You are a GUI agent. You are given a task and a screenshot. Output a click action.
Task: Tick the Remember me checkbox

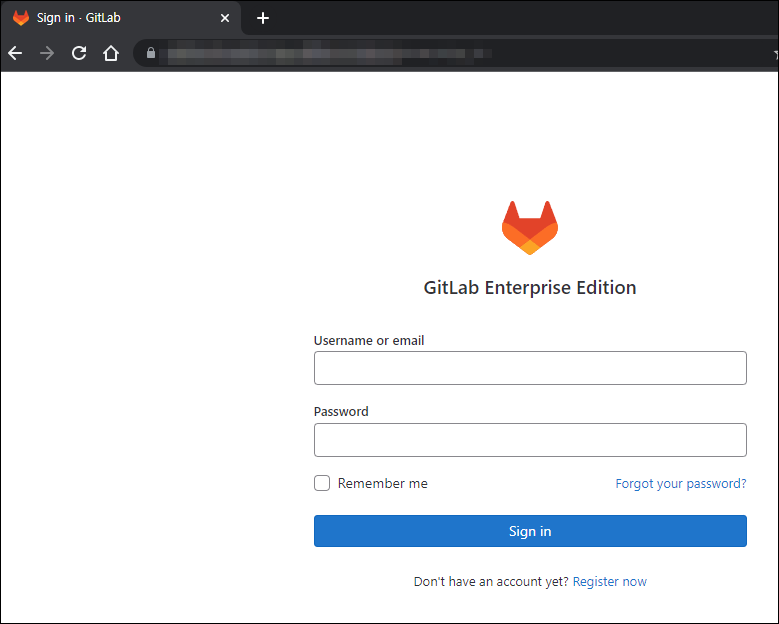322,483
